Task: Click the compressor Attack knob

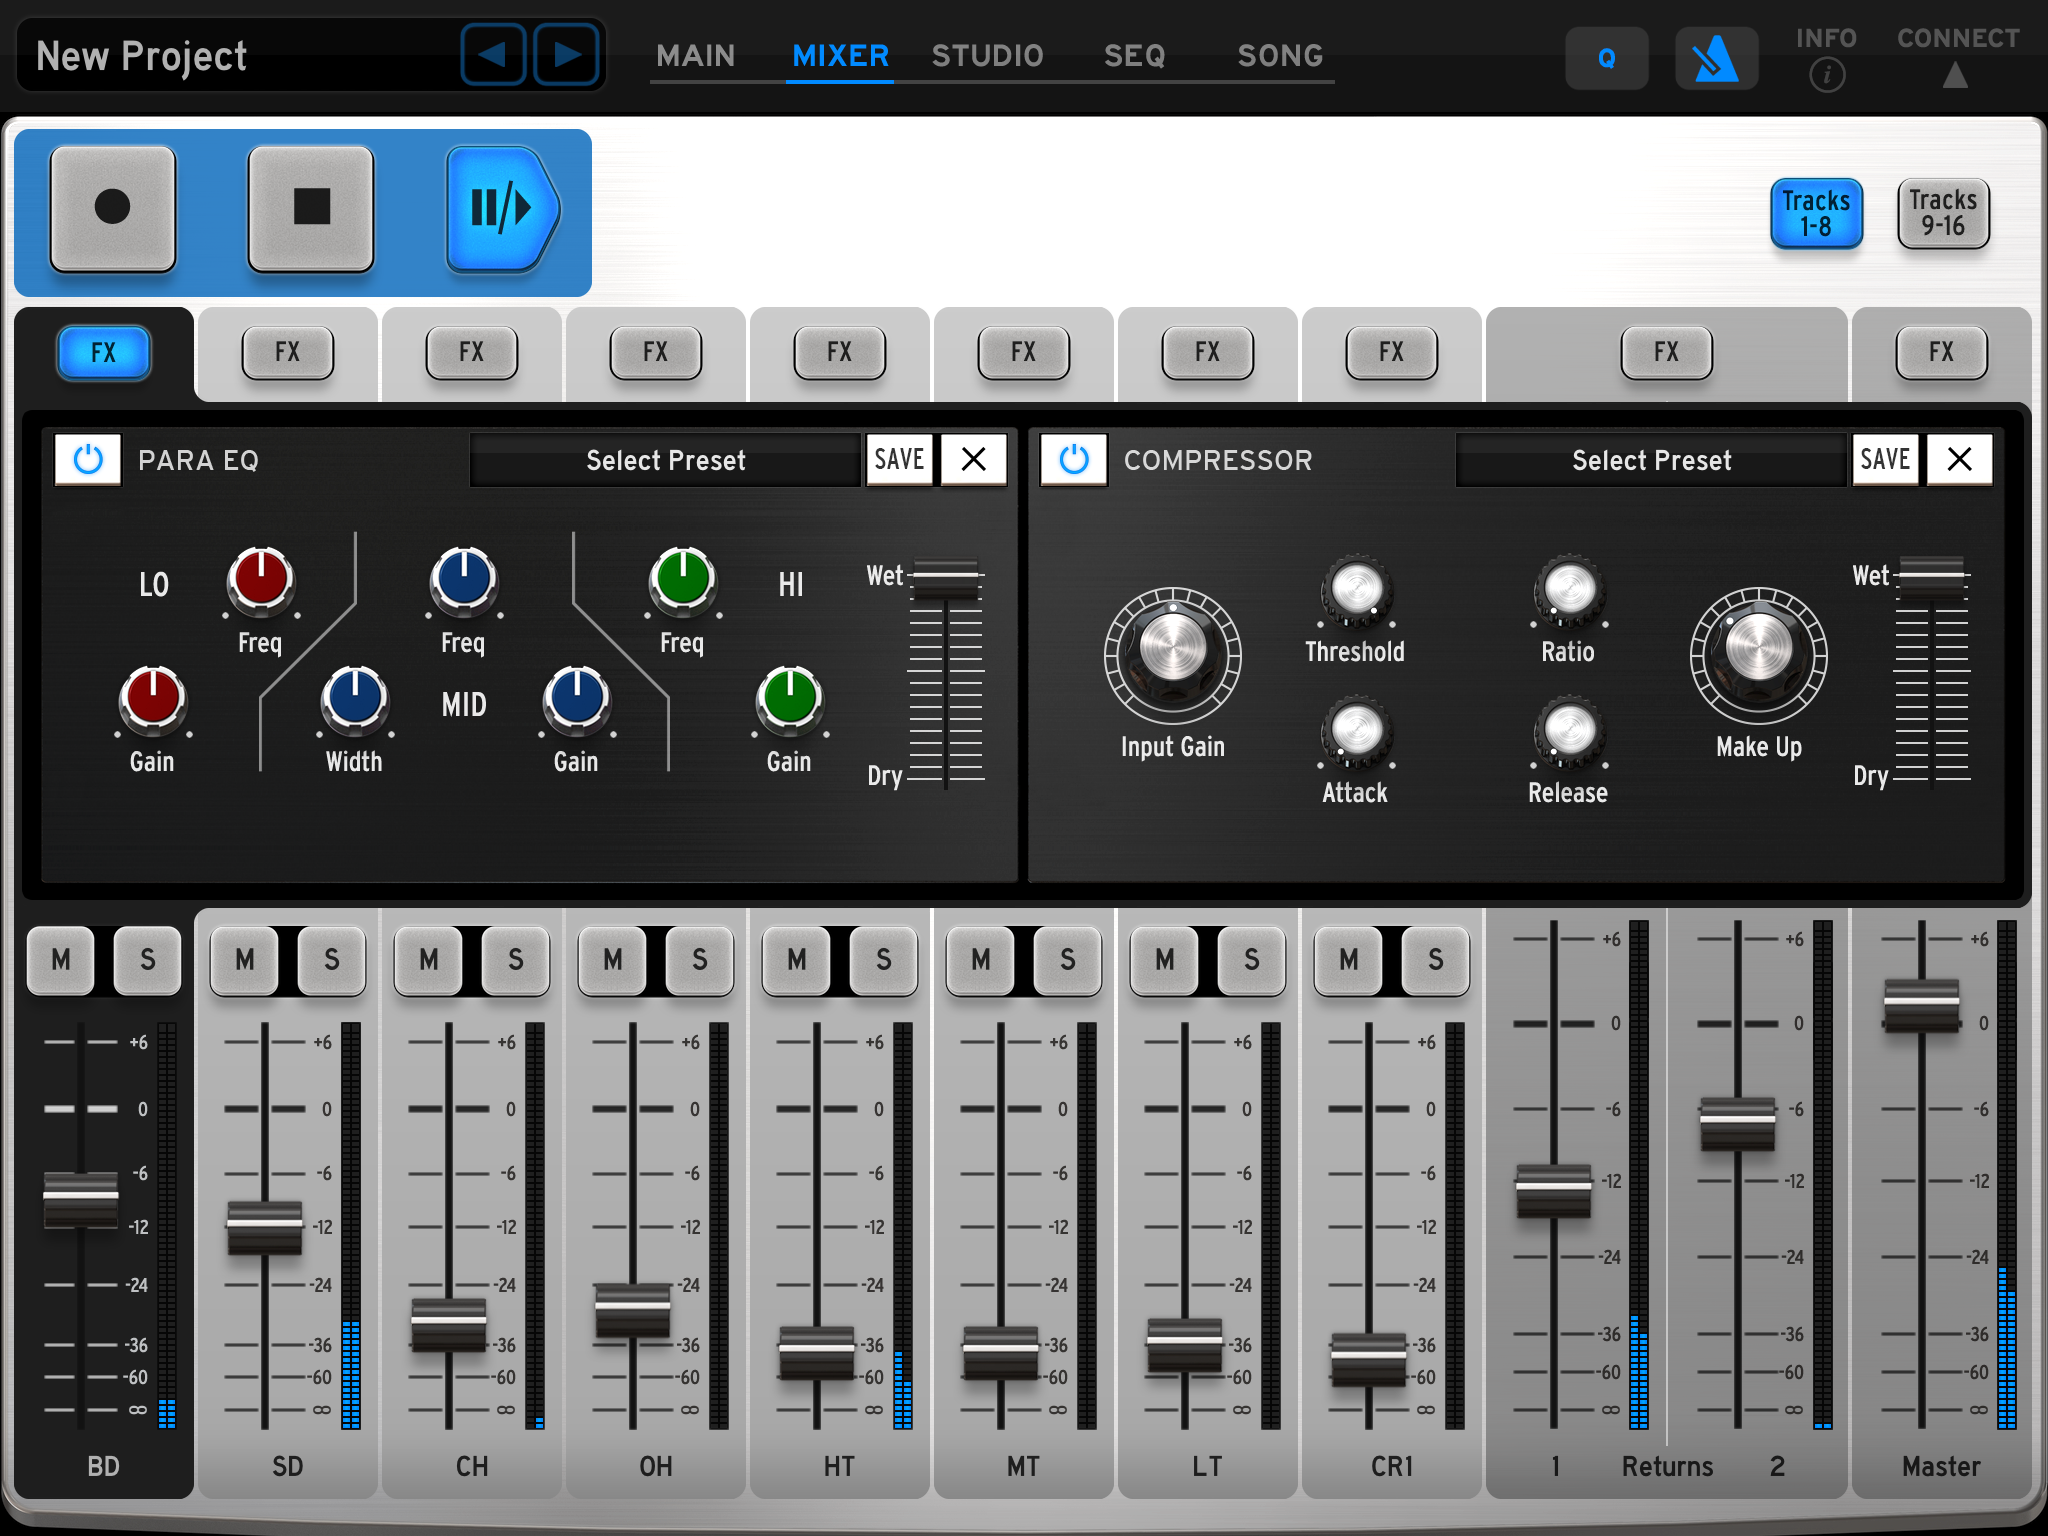Action: tap(1357, 731)
